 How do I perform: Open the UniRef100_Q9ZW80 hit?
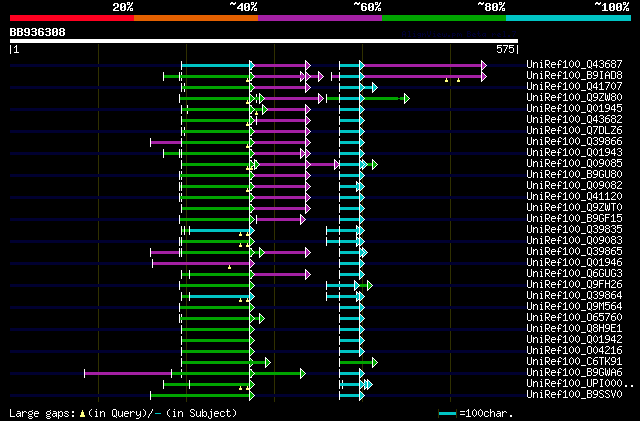(x=574, y=97)
